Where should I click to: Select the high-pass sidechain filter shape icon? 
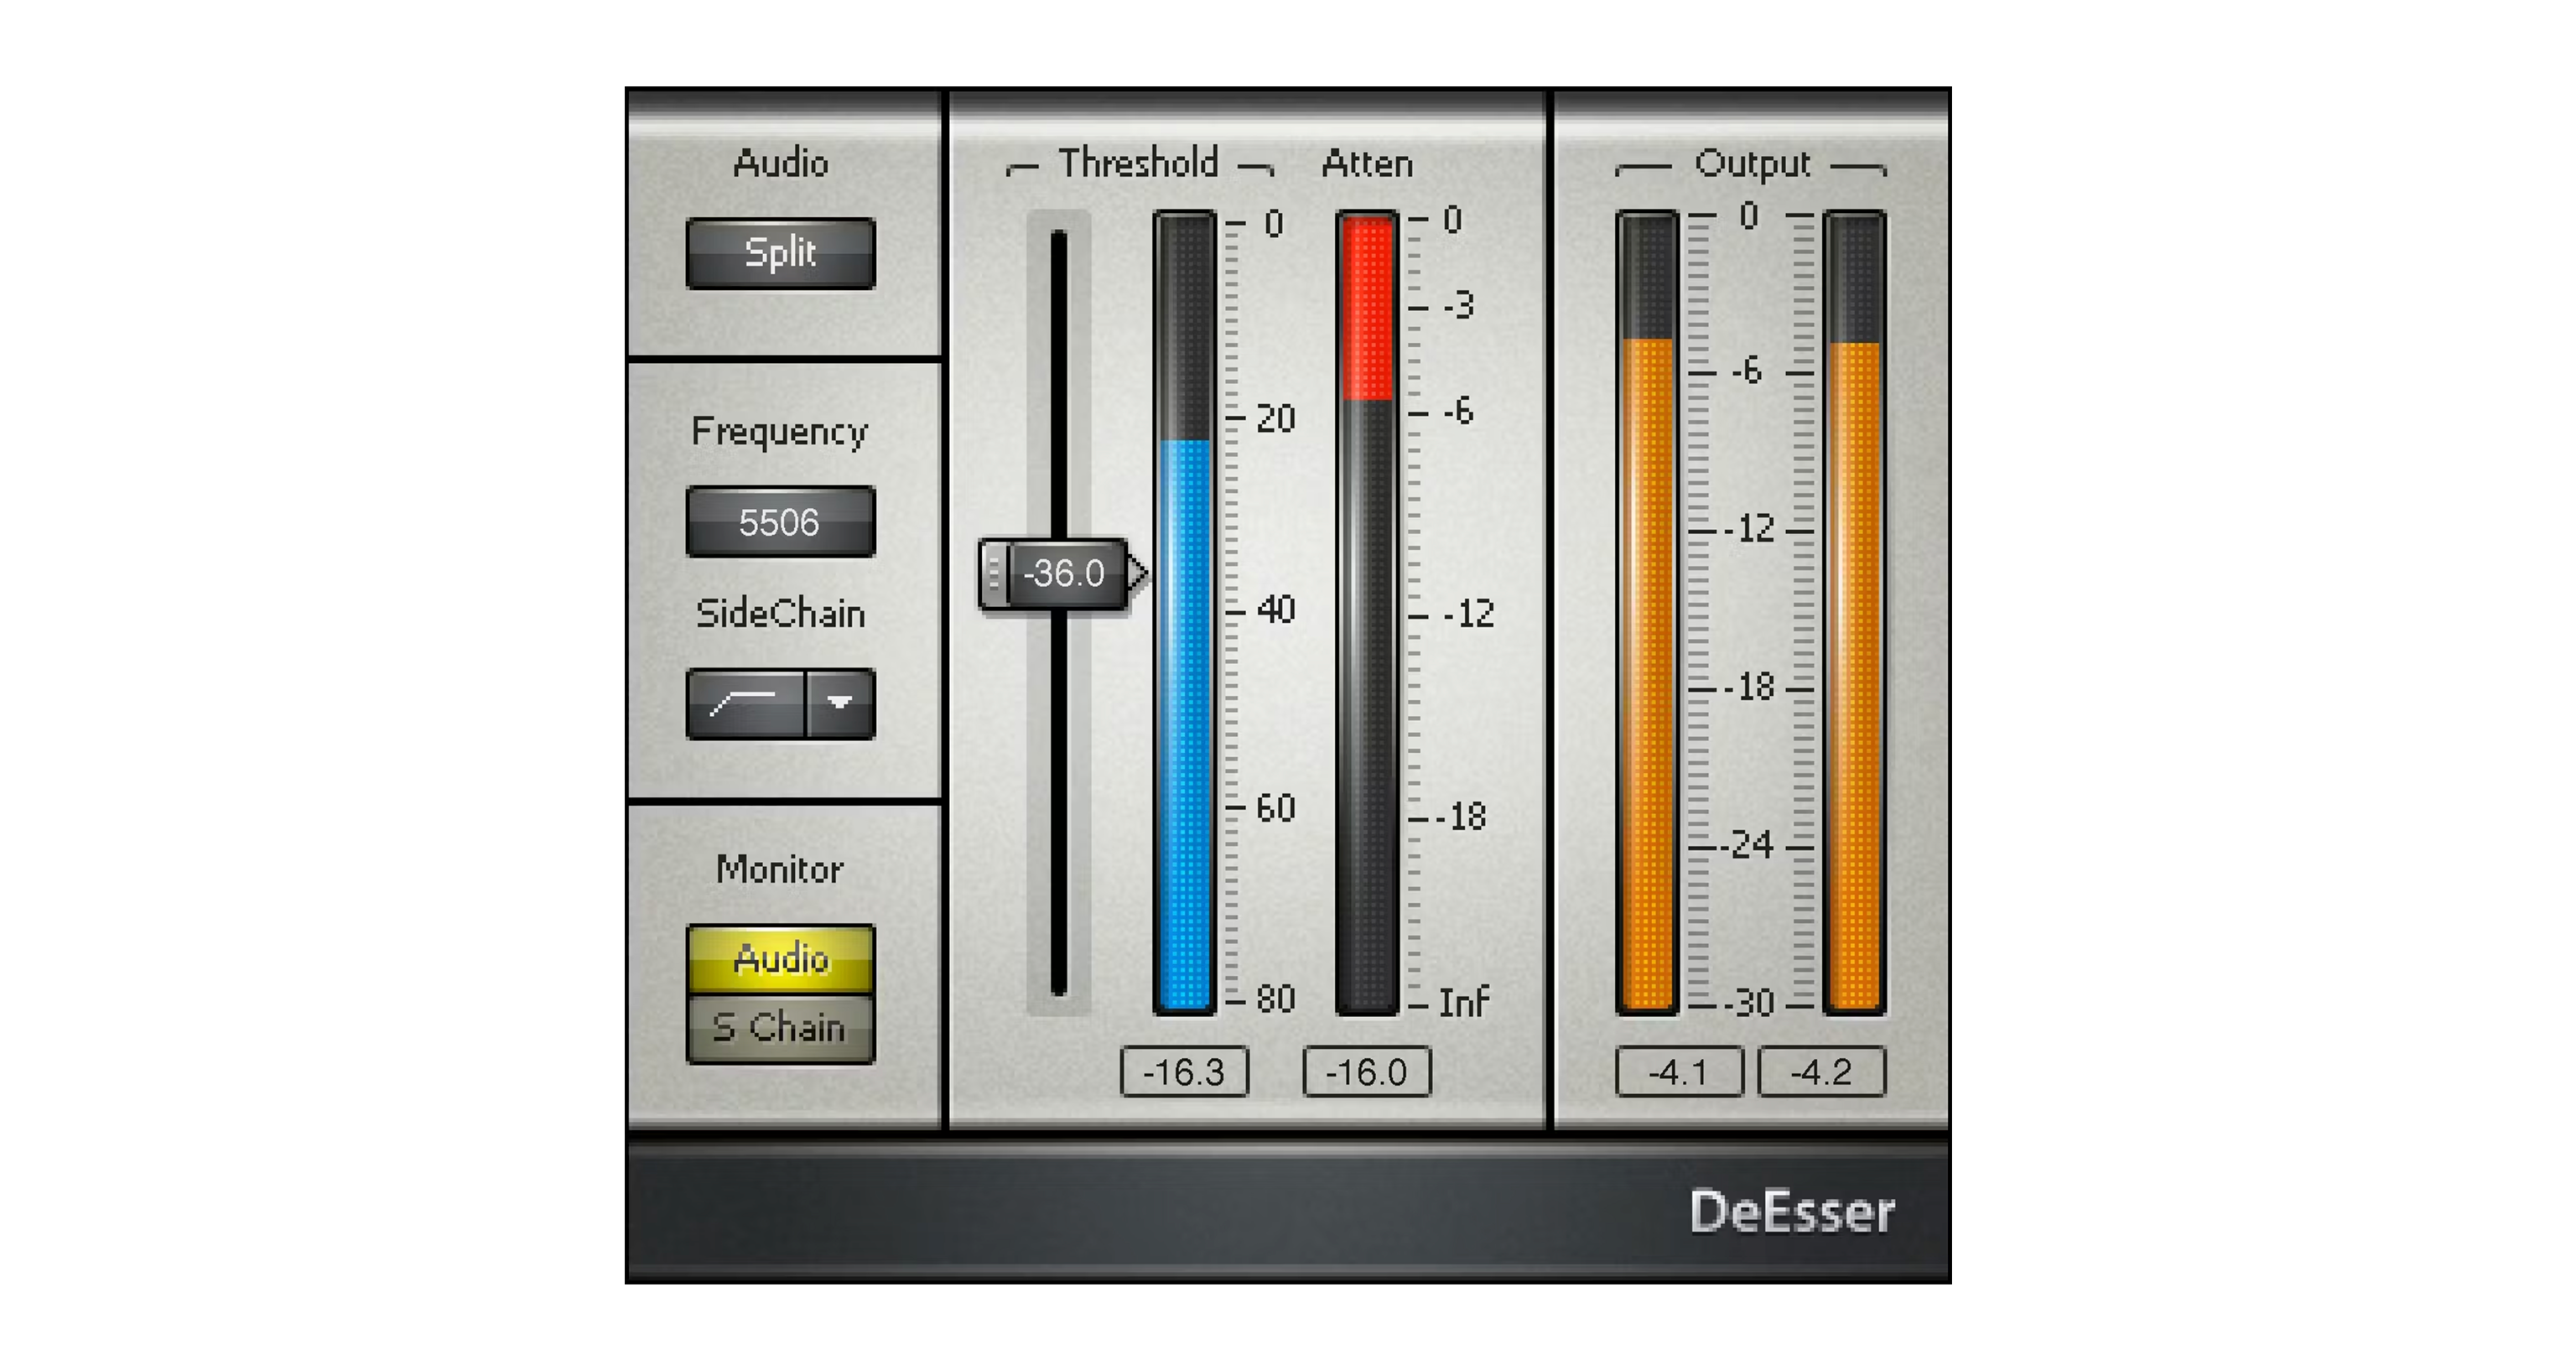(x=745, y=704)
